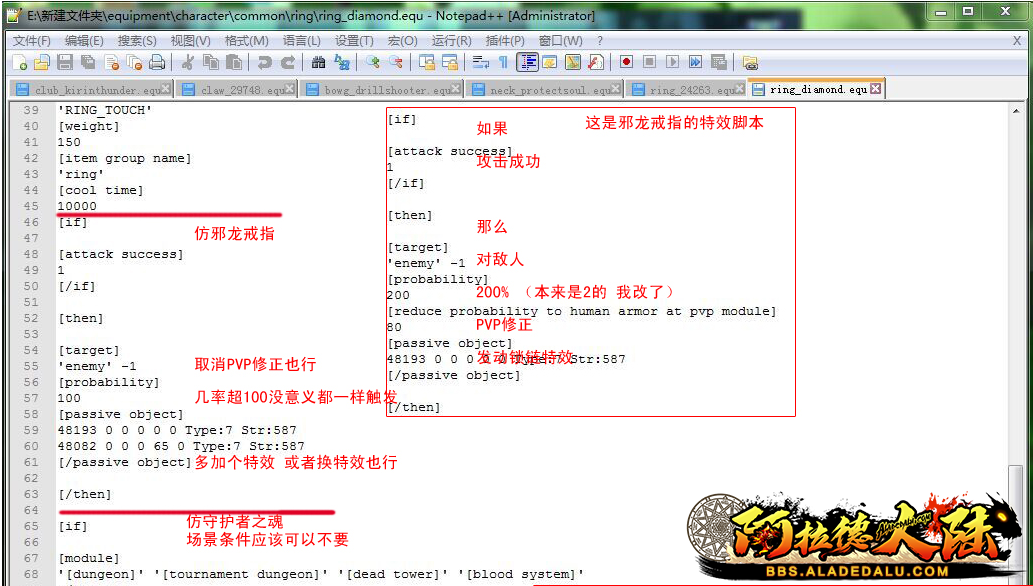Click the Print icon in the toolbar
This screenshot has width=1033, height=586.
pos(157,62)
